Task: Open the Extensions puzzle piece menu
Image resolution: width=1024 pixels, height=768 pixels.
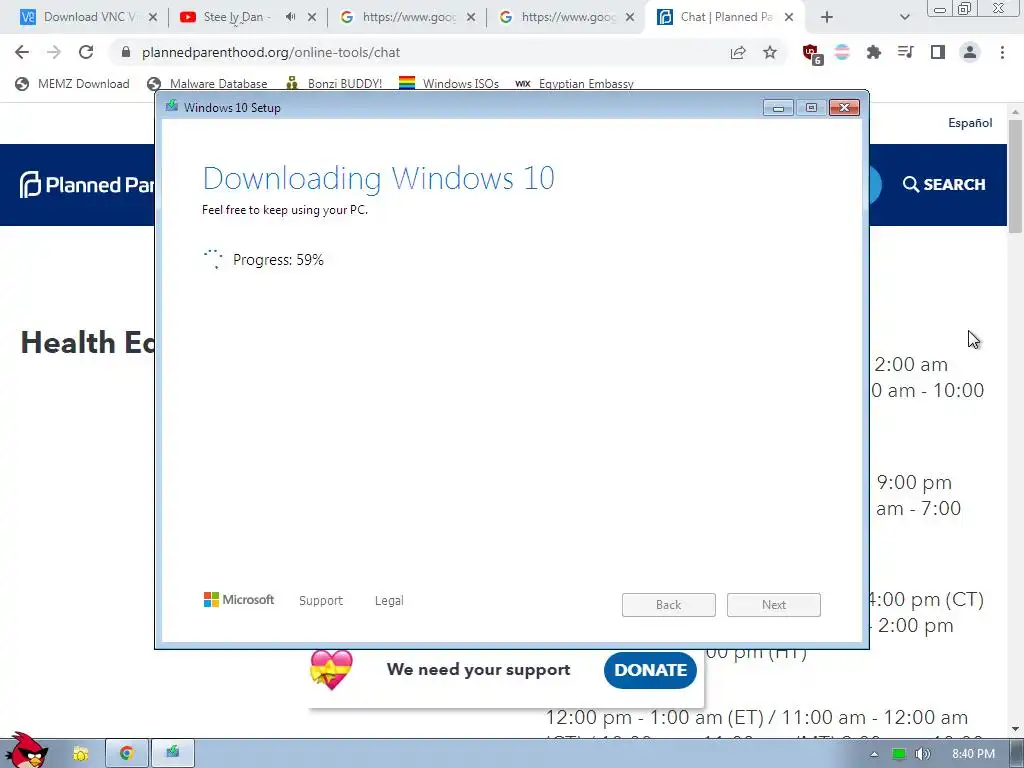Action: pos(873,52)
